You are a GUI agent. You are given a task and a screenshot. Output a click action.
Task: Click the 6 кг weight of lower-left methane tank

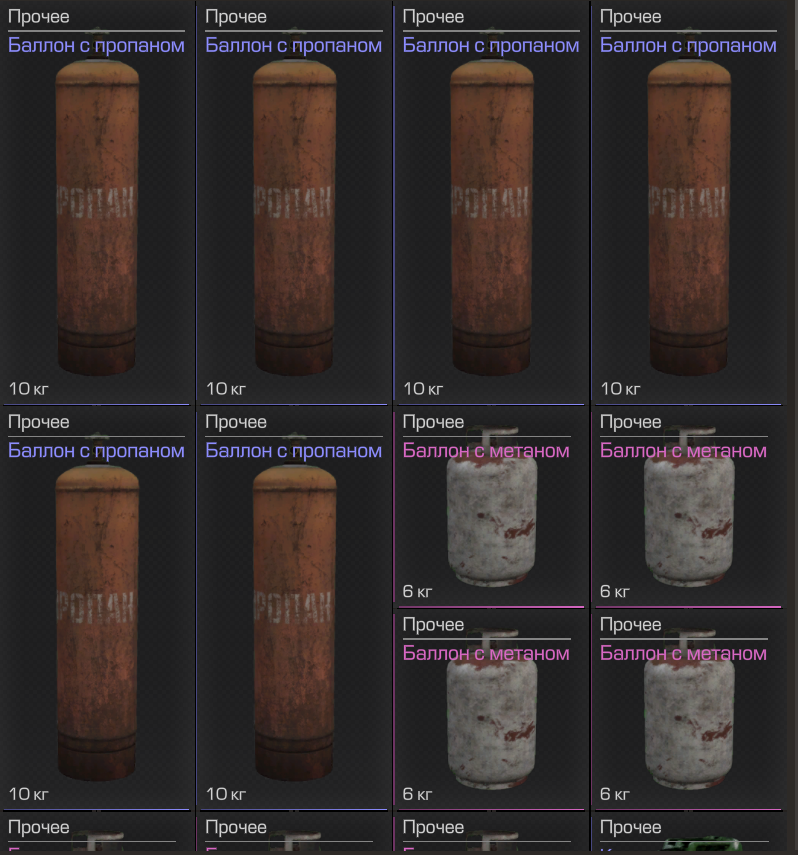pyautogui.click(x=417, y=794)
